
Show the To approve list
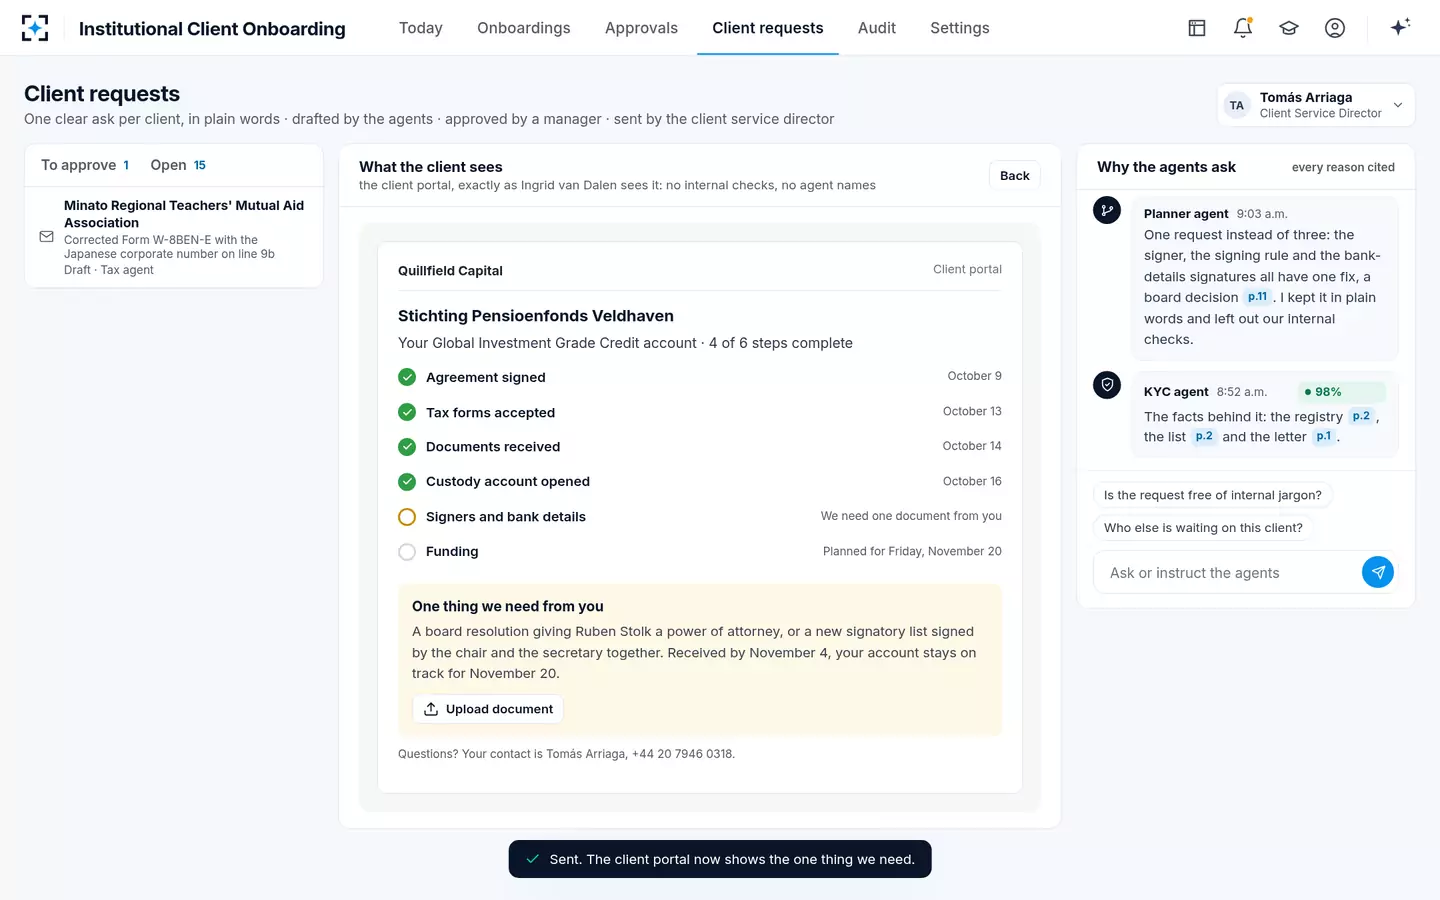(x=85, y=165)
